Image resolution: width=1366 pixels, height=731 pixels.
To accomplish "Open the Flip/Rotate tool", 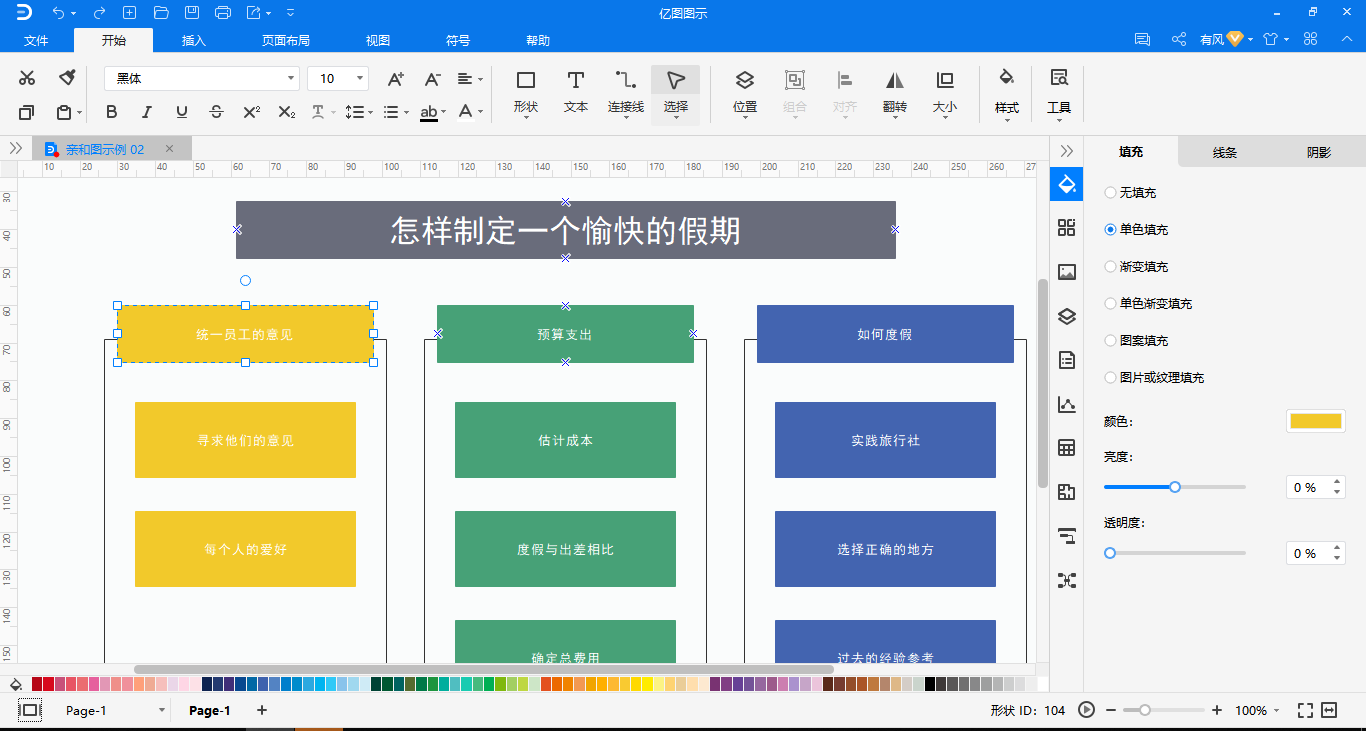I will pos(895,92).
